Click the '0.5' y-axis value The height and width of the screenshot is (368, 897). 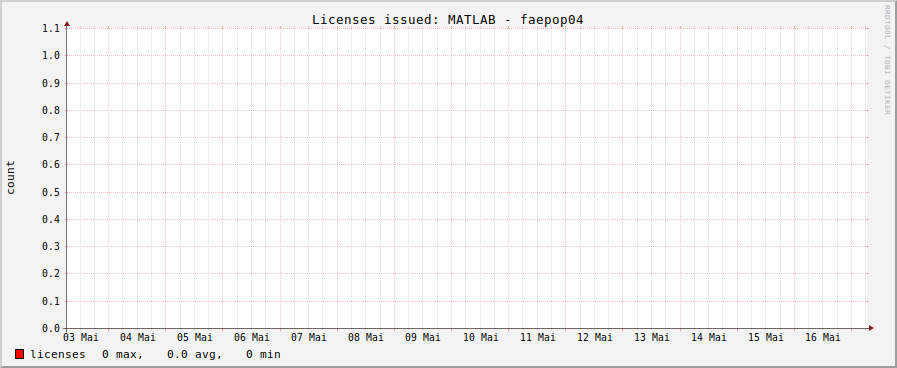51,192
